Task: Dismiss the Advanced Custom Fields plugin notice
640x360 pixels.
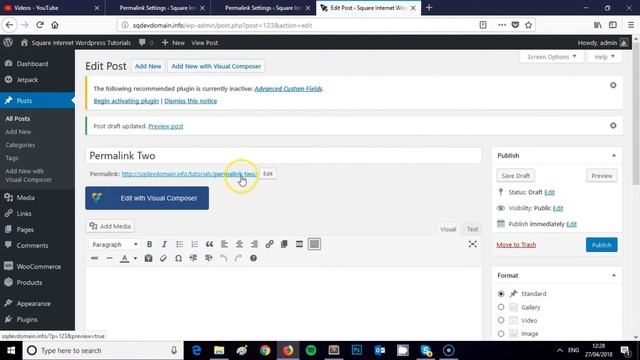Action: tap(613, 85)
